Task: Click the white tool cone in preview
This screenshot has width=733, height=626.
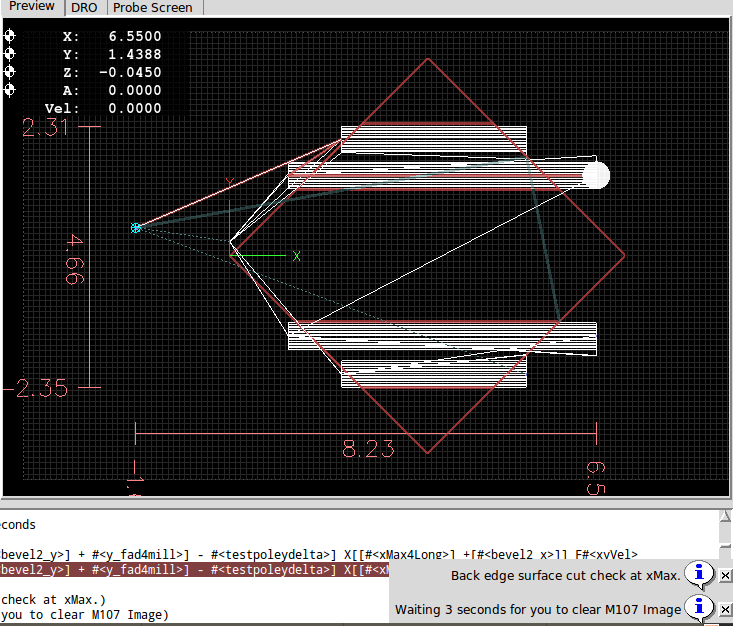Action: coord(595,175)
